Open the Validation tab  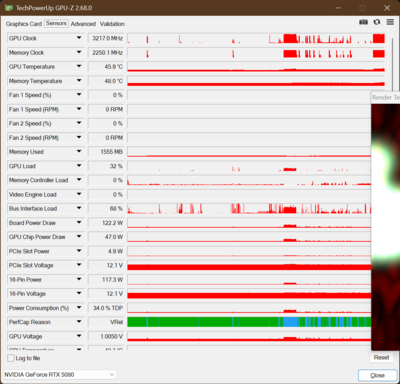click(112, 24)
